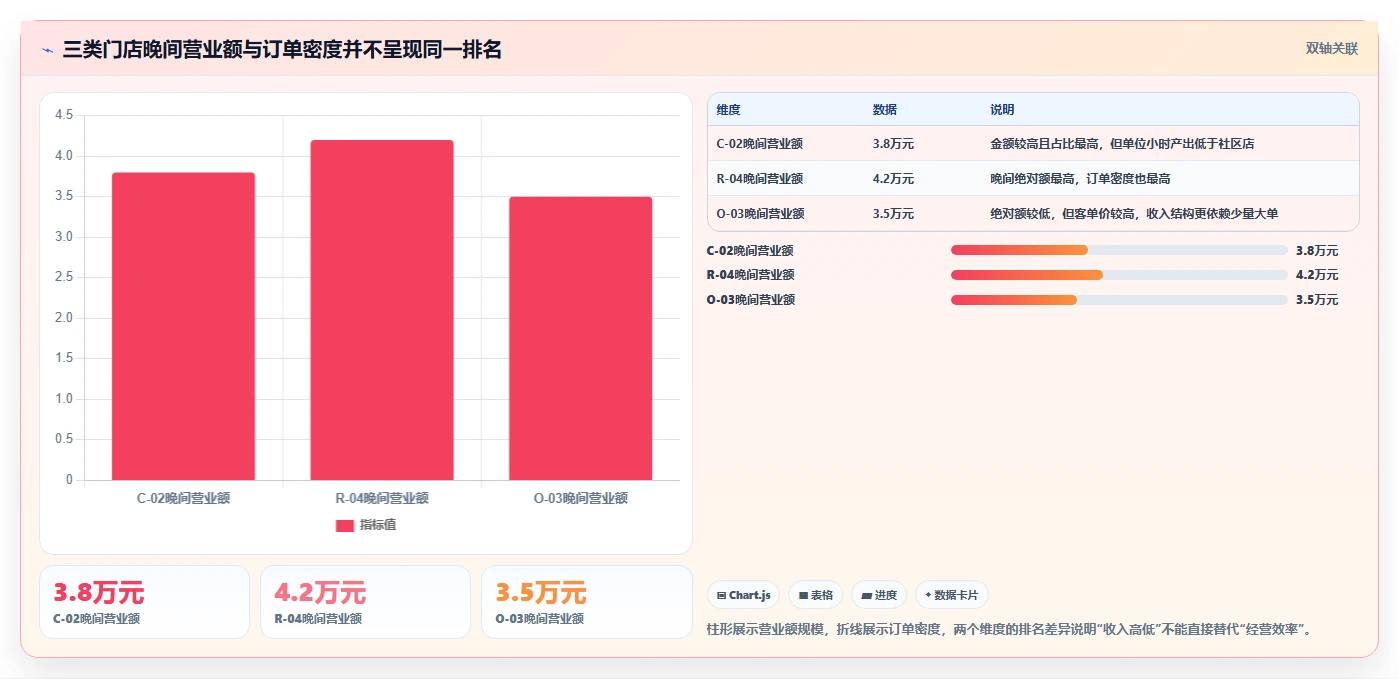1399x679 pixels.
Task: Click the 数据 column header
Action: tap(885, 110)
